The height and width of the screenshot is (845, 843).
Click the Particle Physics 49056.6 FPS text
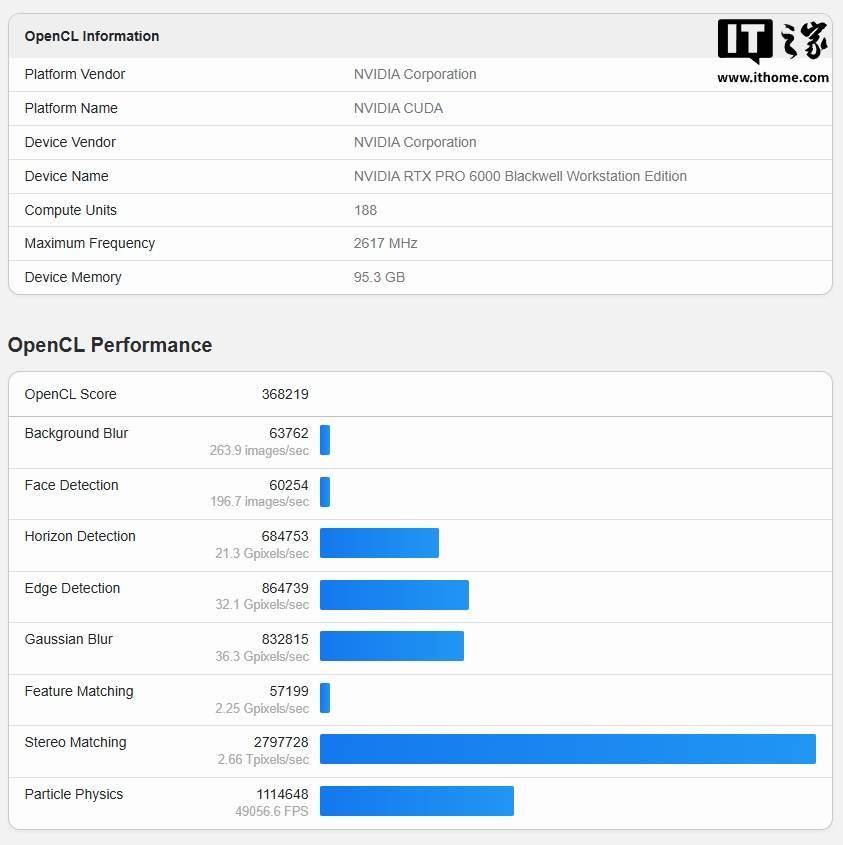click(x=272, y=811)
